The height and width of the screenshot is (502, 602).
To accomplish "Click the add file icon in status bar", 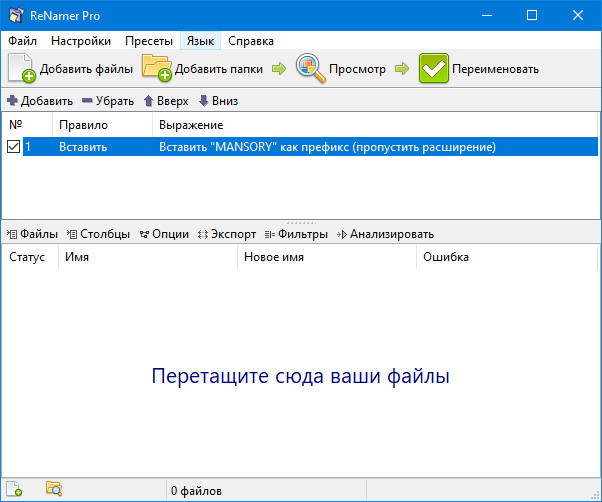I will coord(14,490).
